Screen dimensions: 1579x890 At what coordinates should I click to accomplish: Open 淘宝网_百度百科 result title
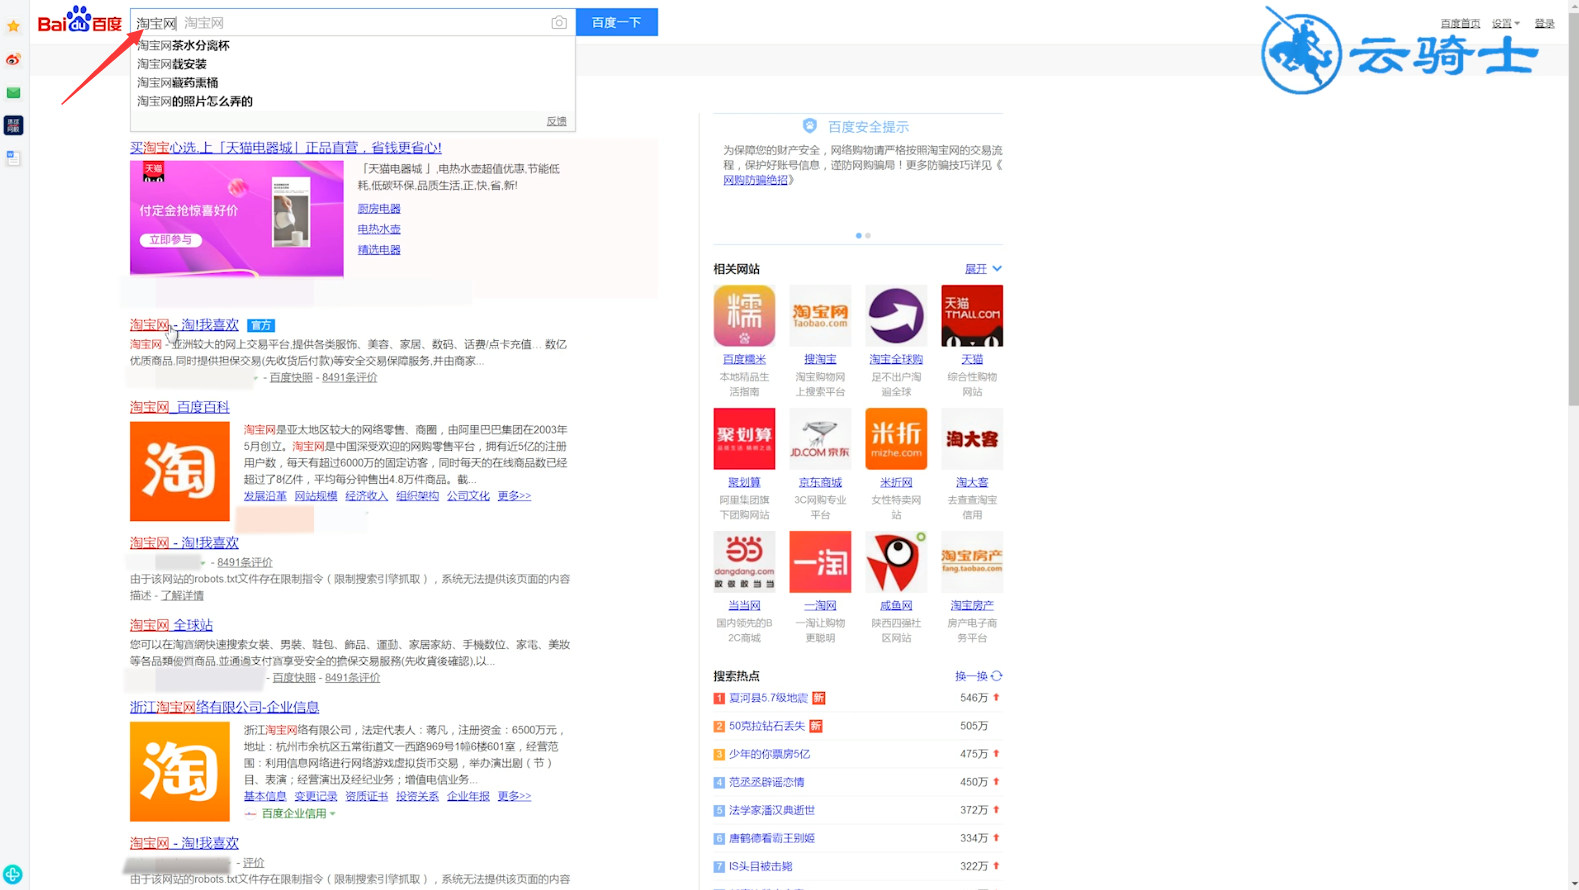coord(180,407)
